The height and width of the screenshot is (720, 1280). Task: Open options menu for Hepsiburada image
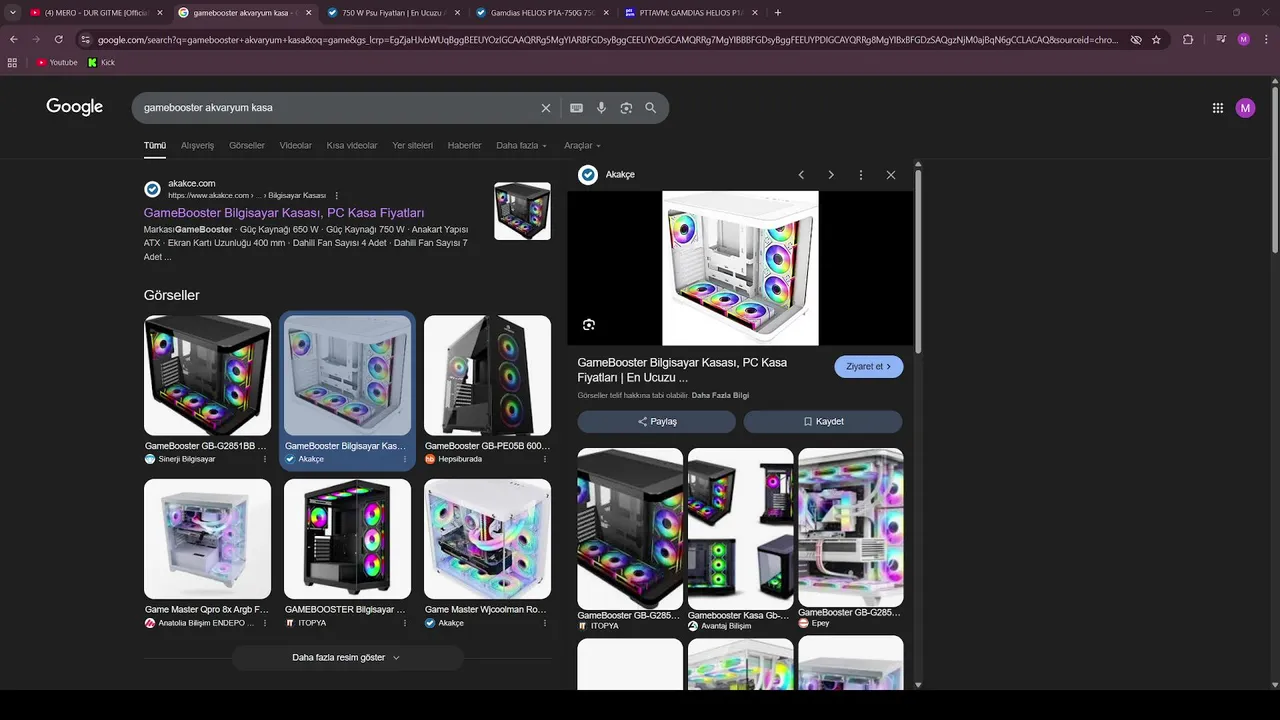pyautogui.click(x=545, y=459)
